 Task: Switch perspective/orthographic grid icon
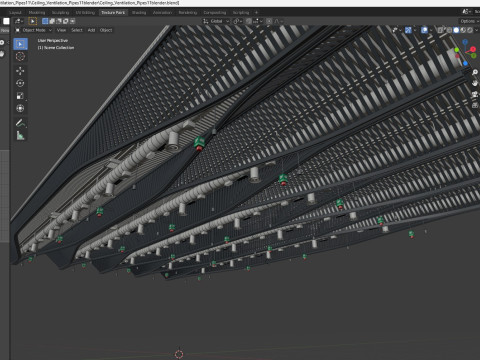point(475,105)
